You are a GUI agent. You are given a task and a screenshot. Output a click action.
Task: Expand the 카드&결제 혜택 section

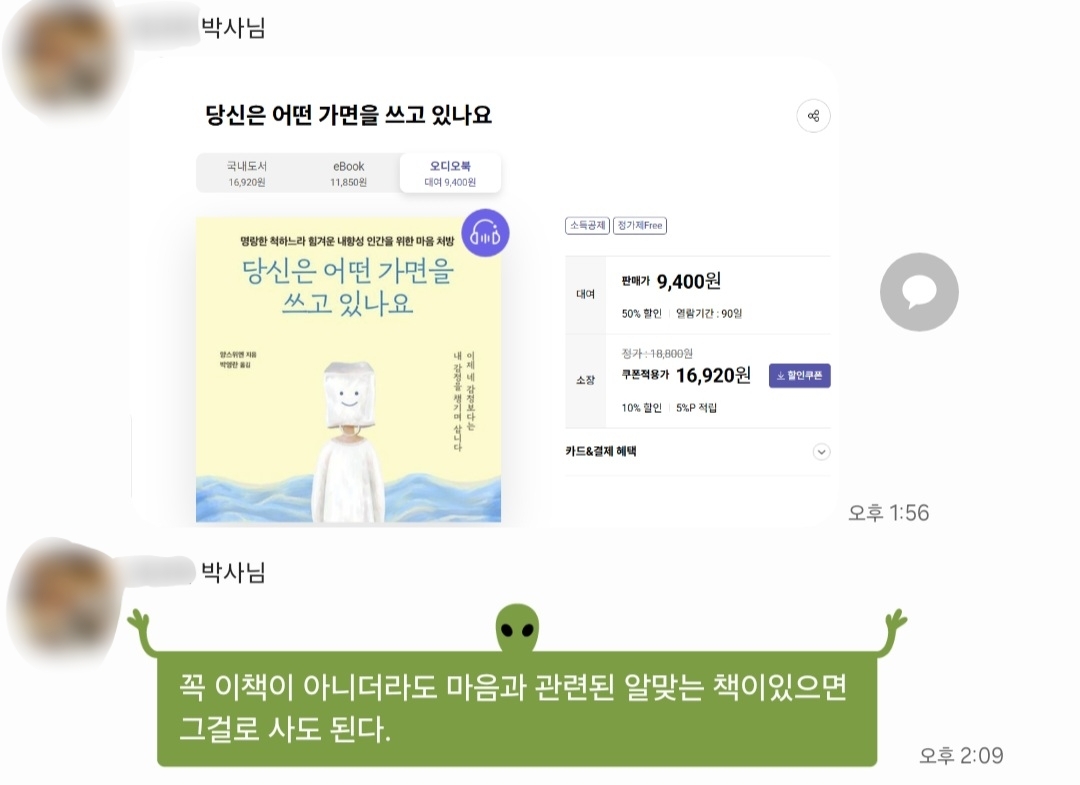pyautogui.click(x=698, y=452)
